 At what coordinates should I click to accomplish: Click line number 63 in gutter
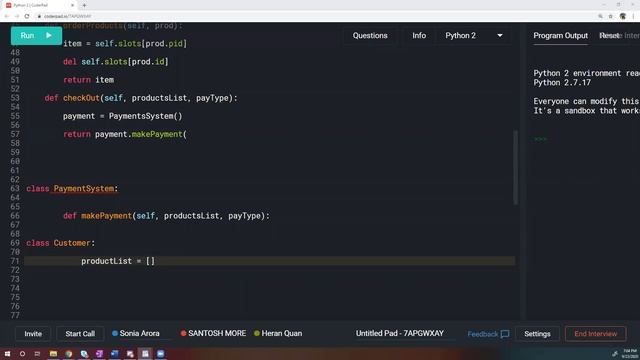pos(15,189)
